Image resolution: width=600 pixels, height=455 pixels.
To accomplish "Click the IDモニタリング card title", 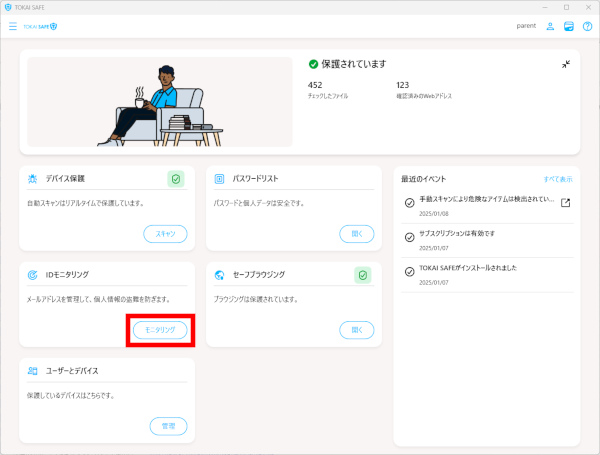I will 67,275.
